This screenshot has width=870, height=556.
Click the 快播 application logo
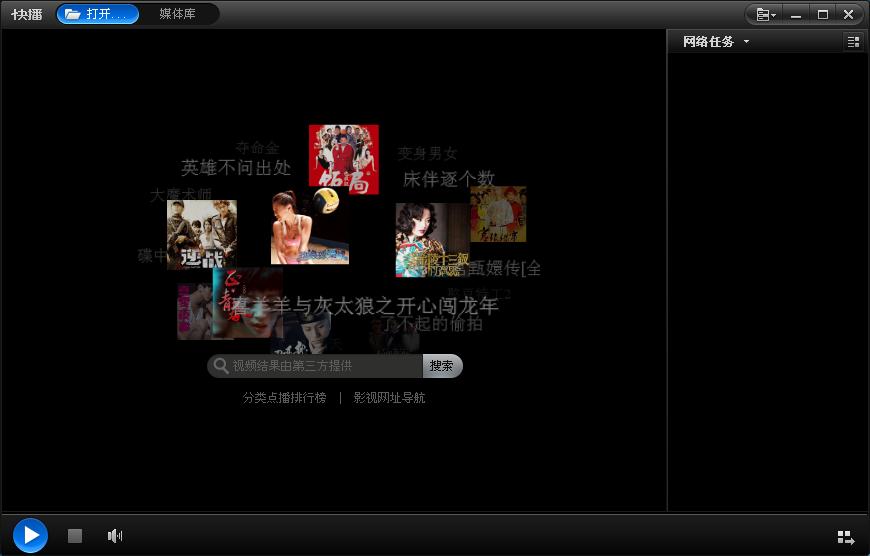click(27, 14)
